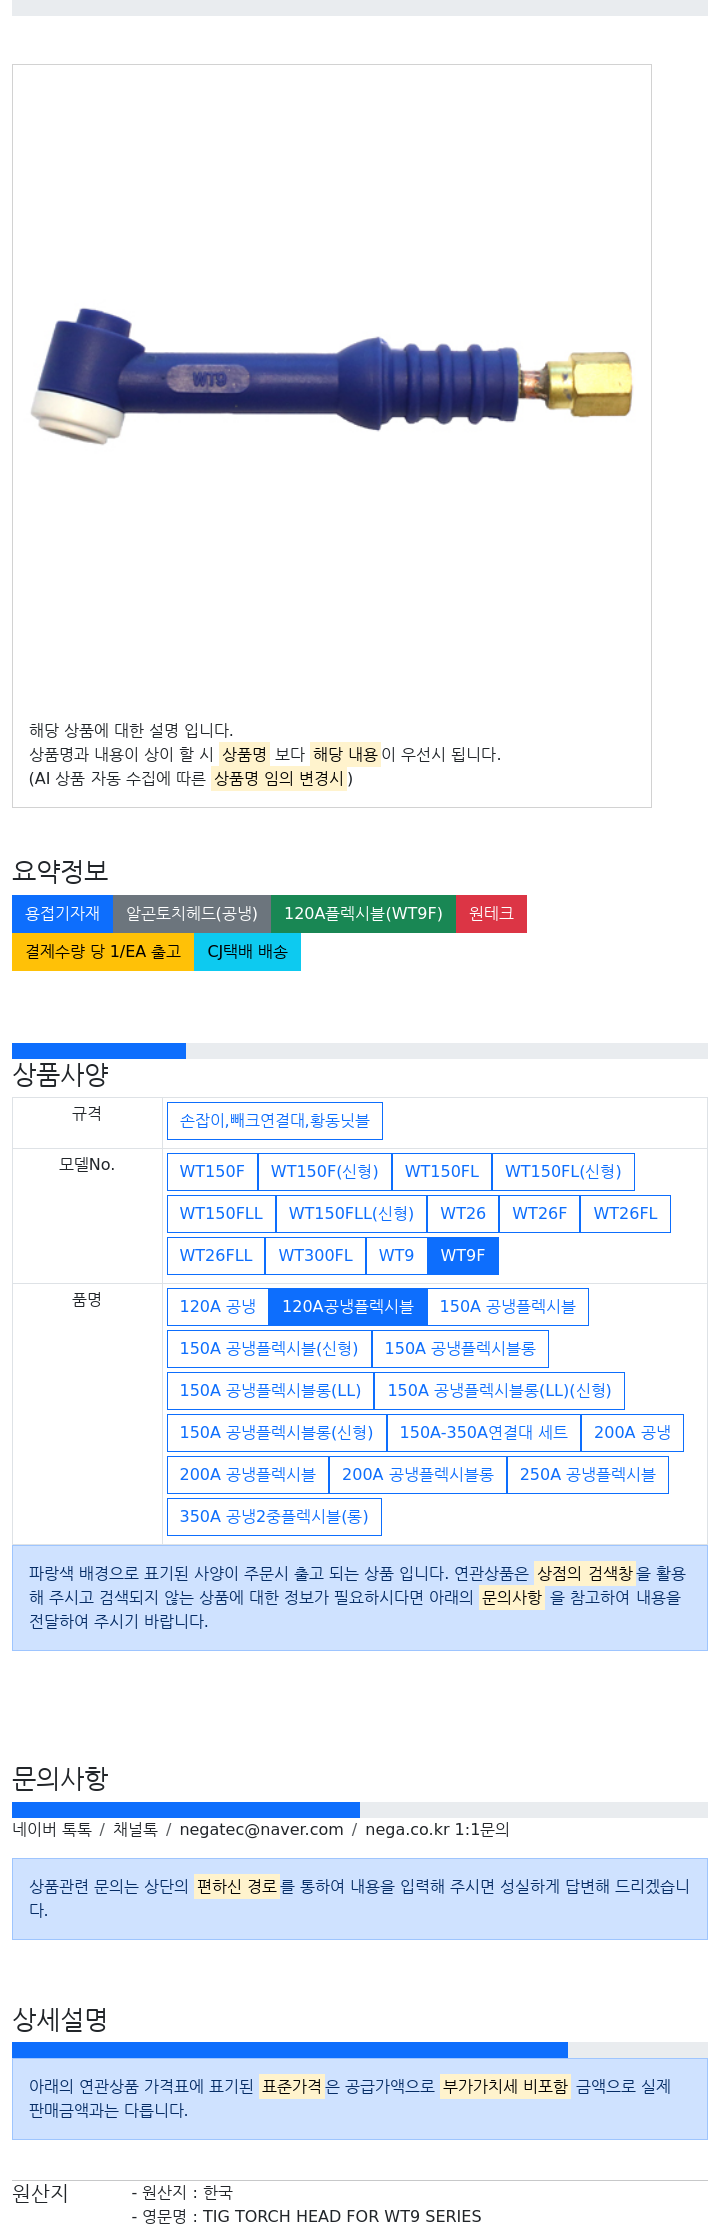This screenshot has width=720, height=2229.
Task: Pick the 200A 공냉플렉시블롱 option
Action: 418,1475
